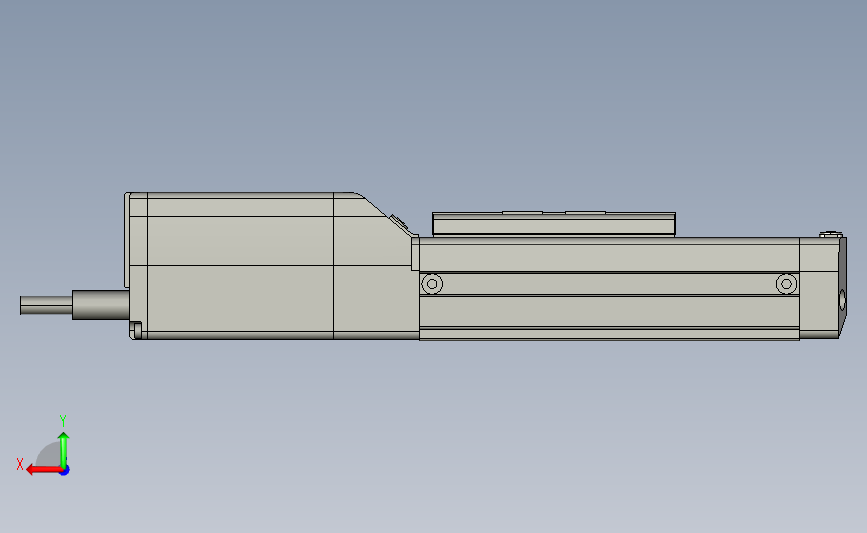Click the red X axis arrow of the triad

coord(43,470)
